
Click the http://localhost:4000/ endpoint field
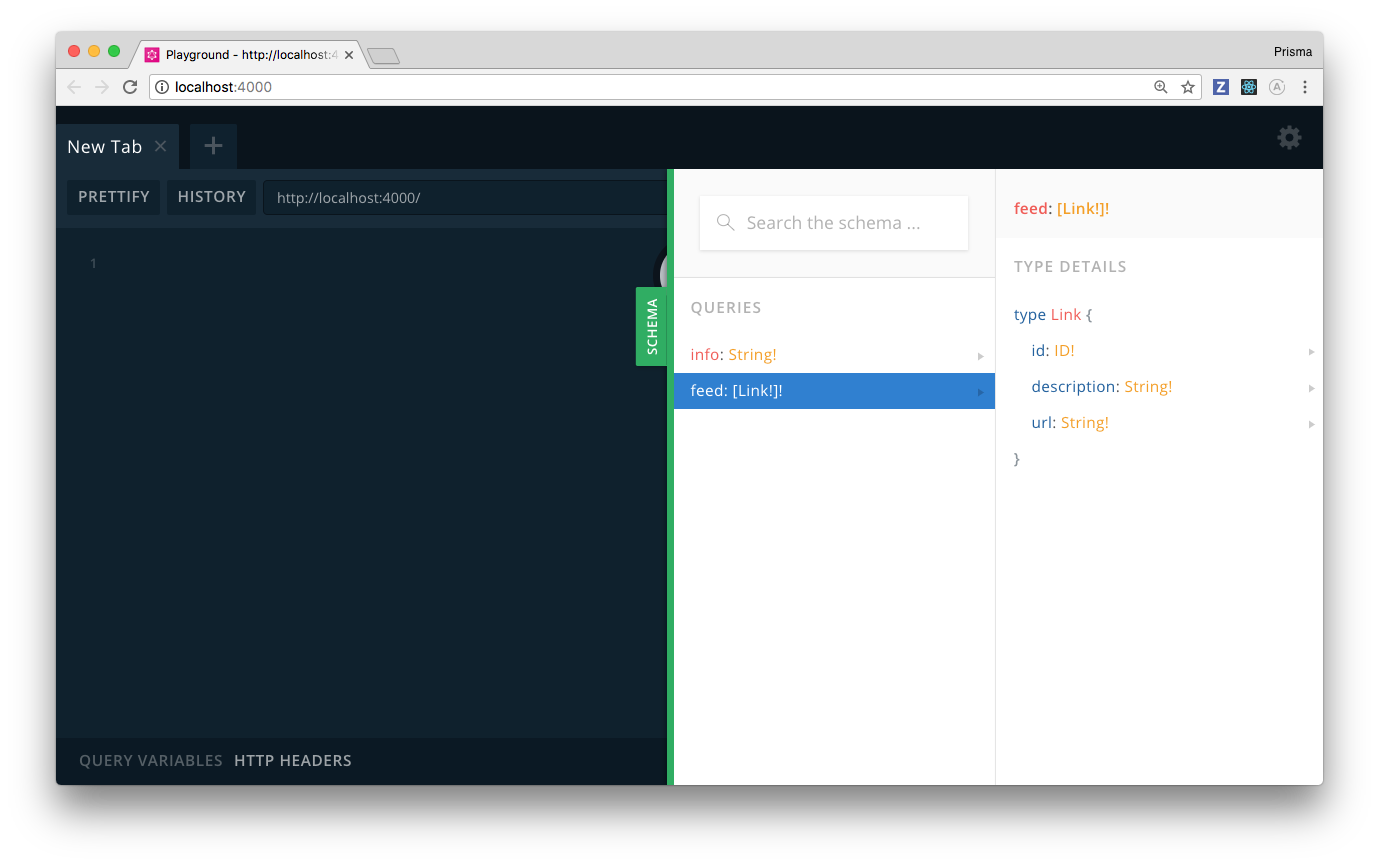tap(464, 198)
